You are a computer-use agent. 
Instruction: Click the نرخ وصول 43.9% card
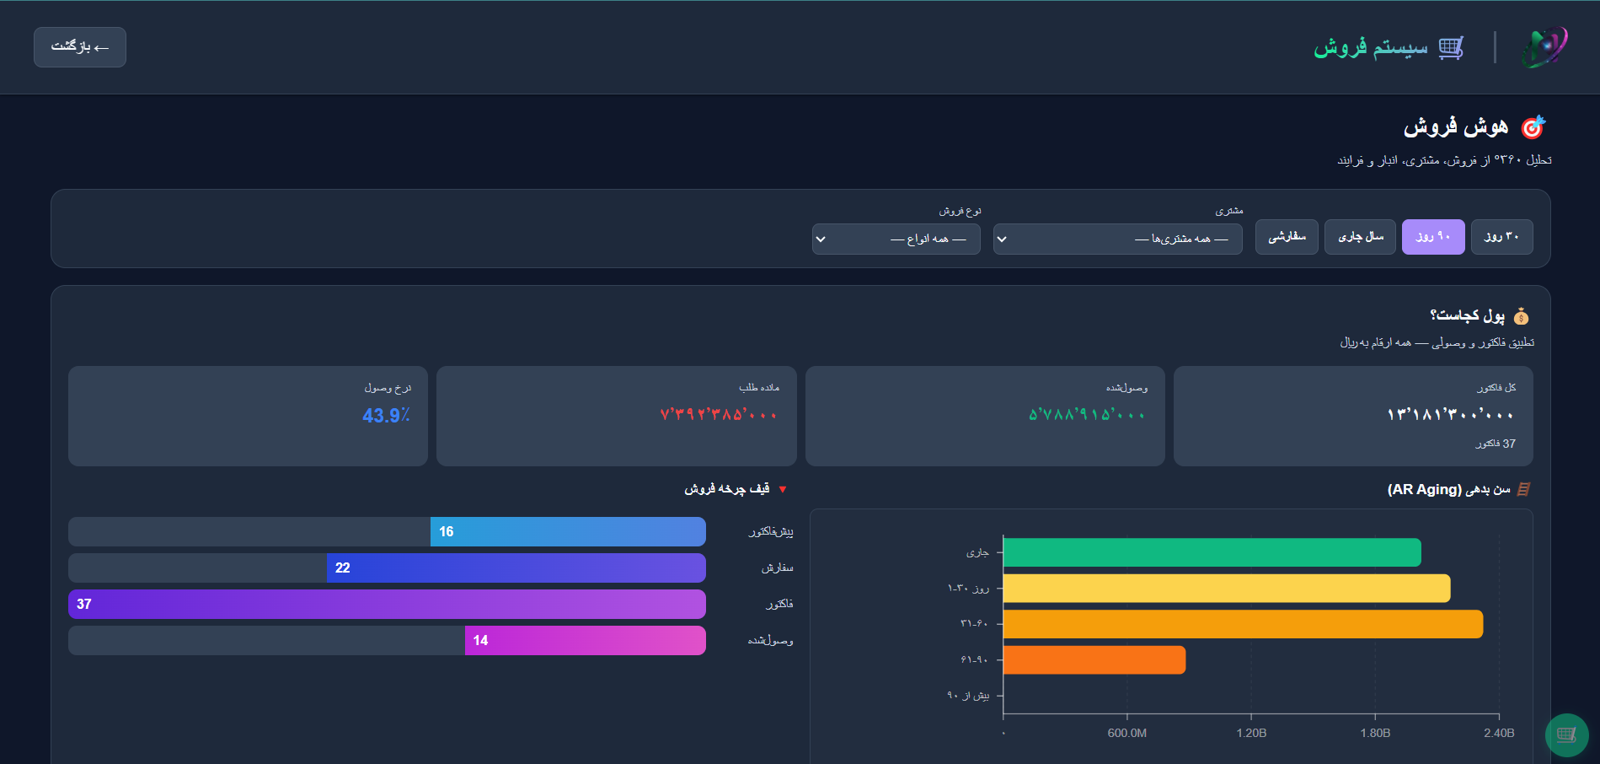coord(248,416)
